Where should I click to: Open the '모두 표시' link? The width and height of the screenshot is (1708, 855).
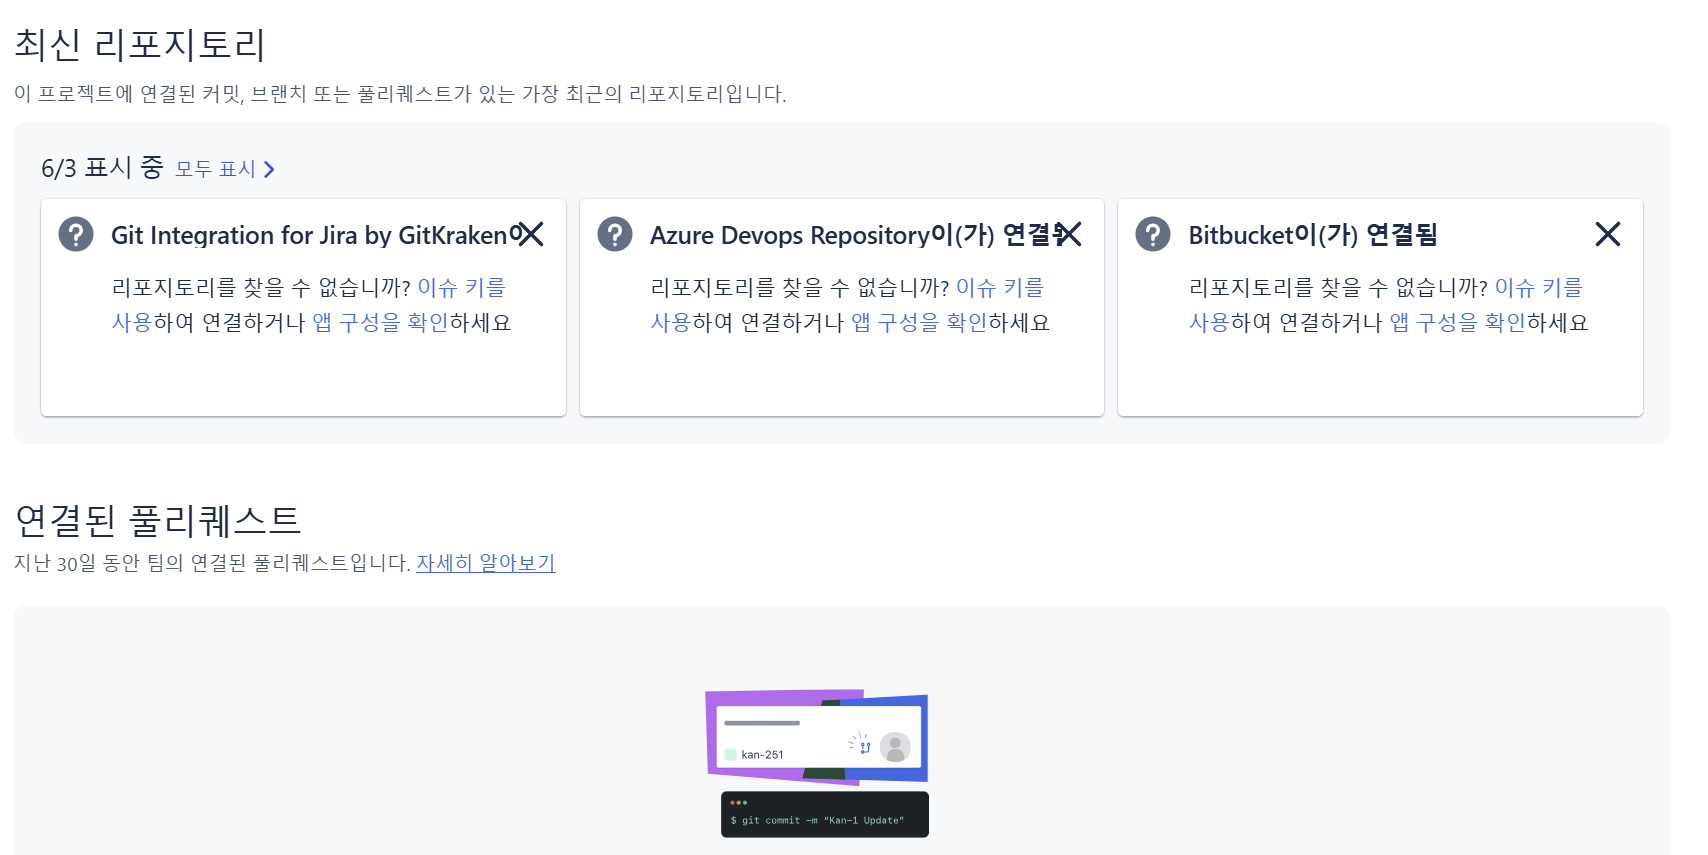click(215, 169)
